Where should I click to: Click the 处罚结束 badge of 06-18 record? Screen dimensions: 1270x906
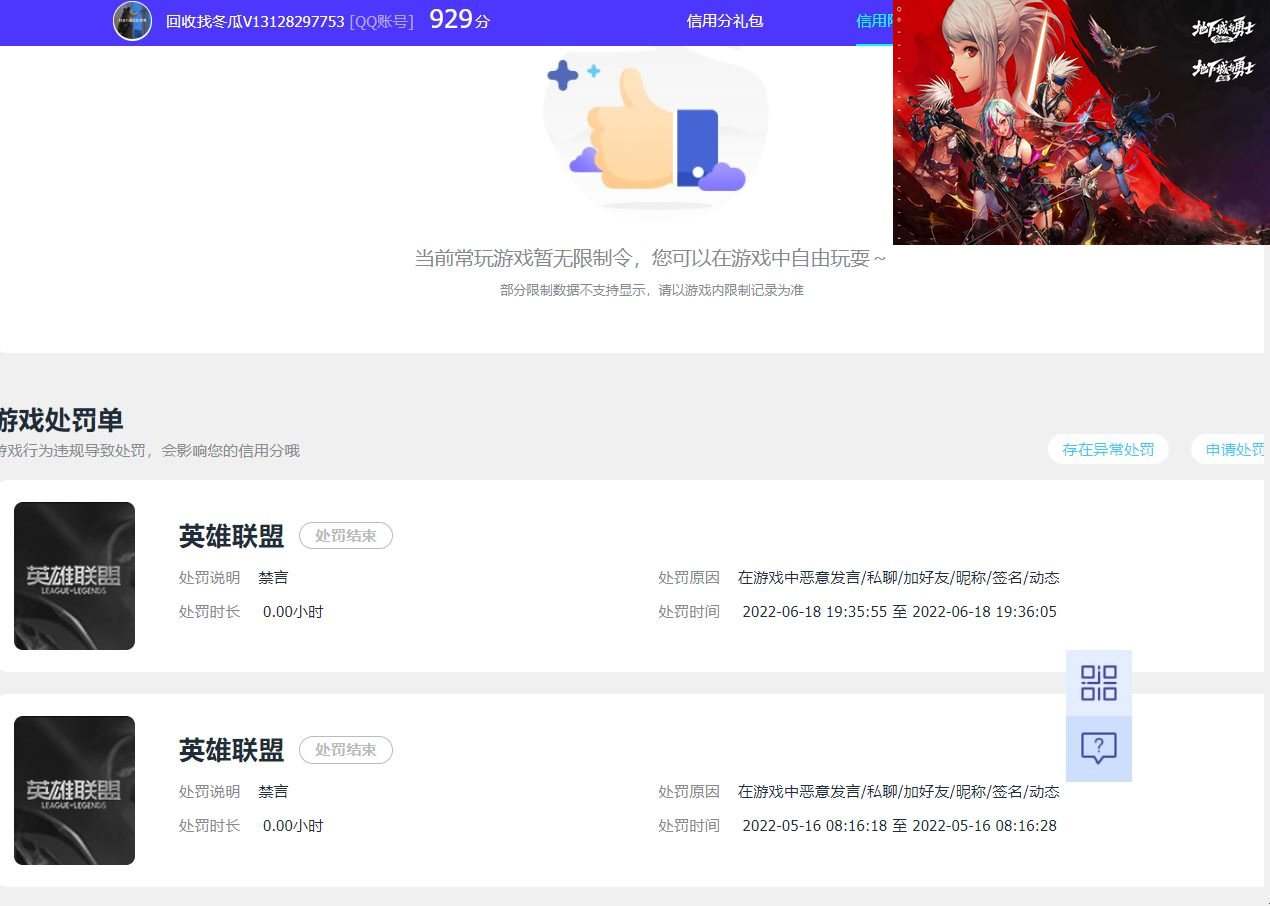[346, 536]
